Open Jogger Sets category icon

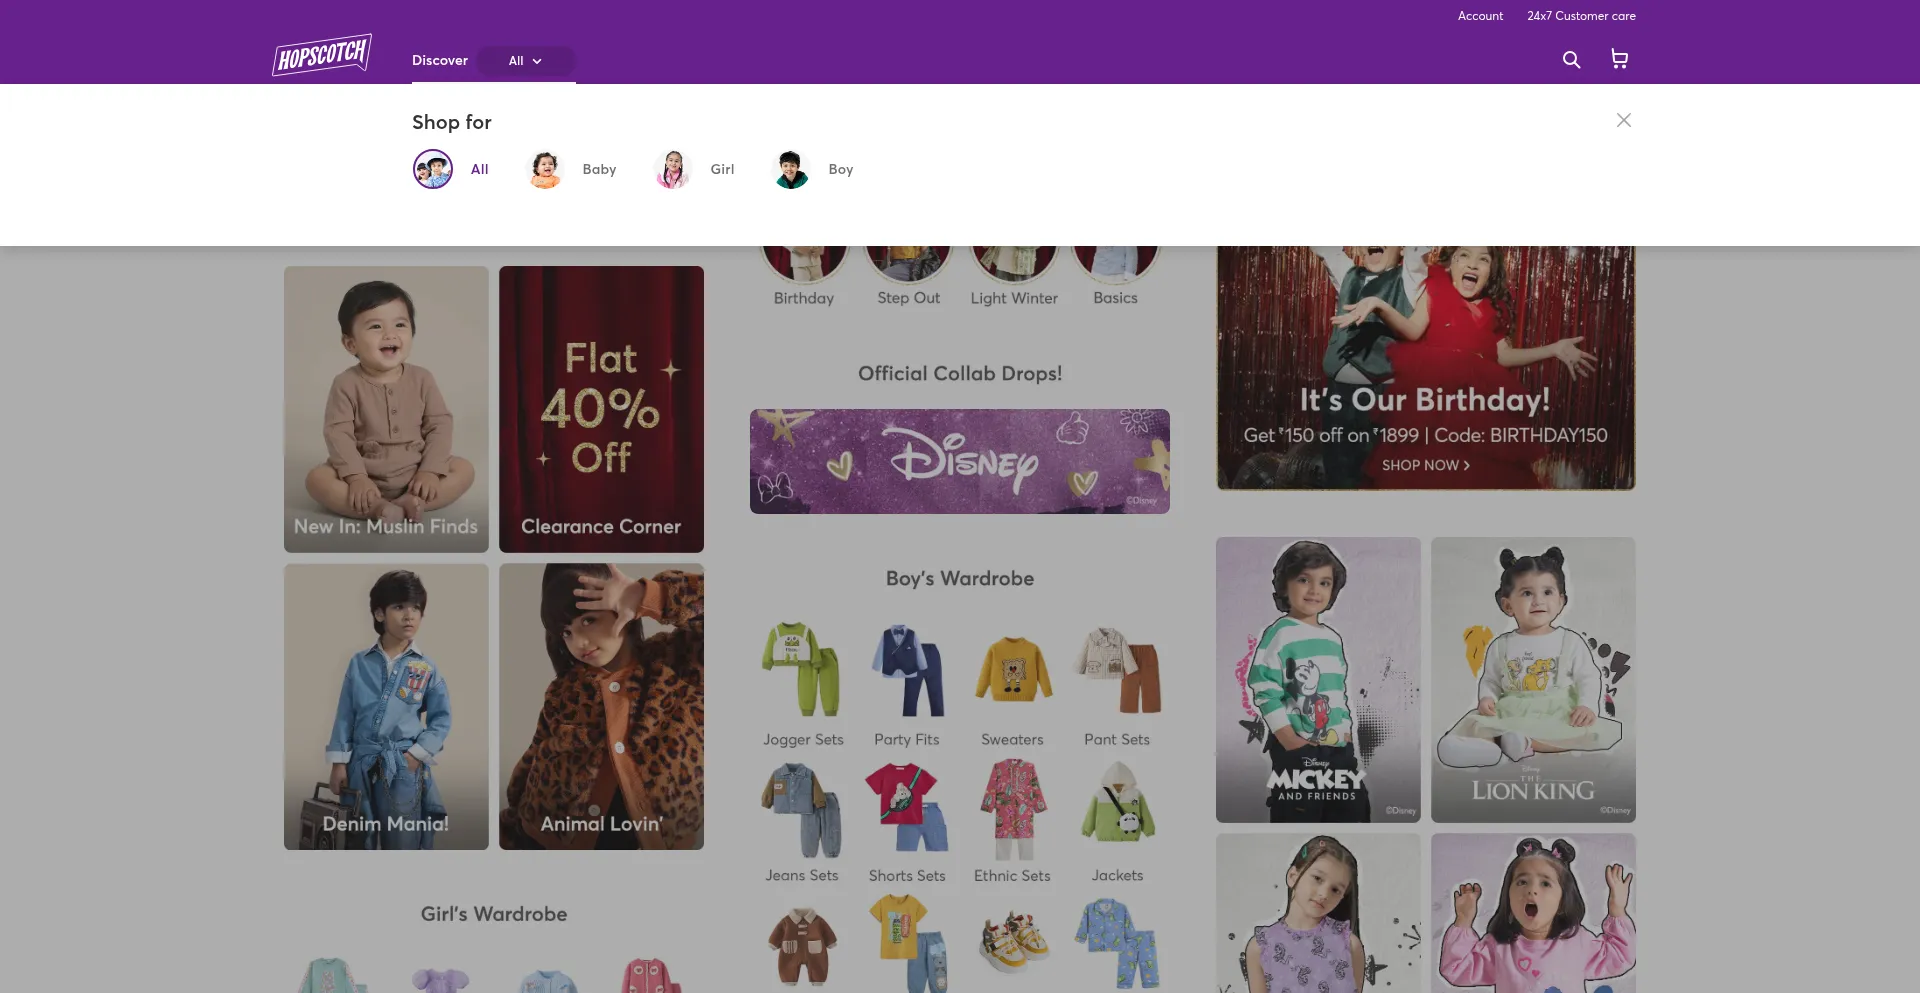pos(803,669)
